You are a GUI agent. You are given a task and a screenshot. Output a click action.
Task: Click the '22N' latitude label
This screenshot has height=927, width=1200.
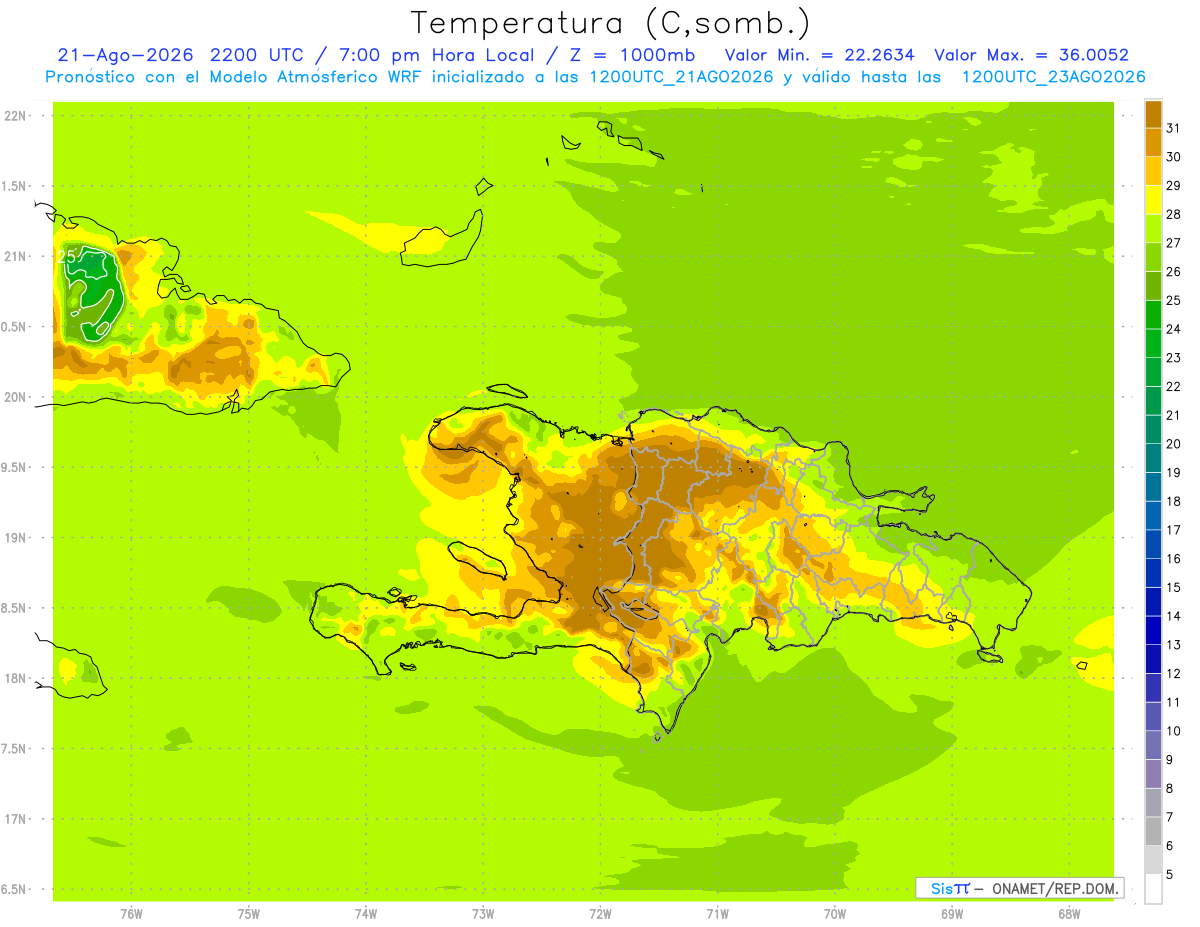tap(16, 116)
